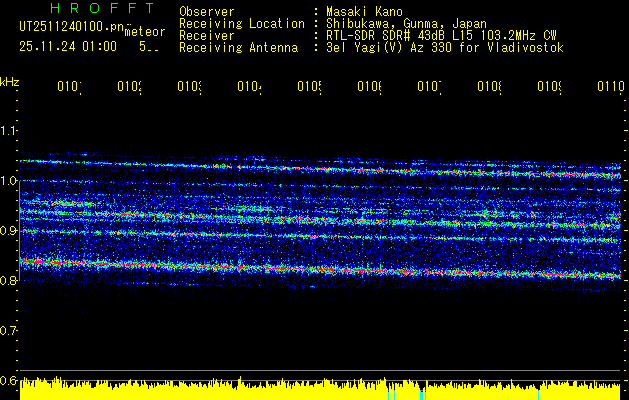Click the kHz axis unit label
The image size is (629, 400).
point(10,81)
